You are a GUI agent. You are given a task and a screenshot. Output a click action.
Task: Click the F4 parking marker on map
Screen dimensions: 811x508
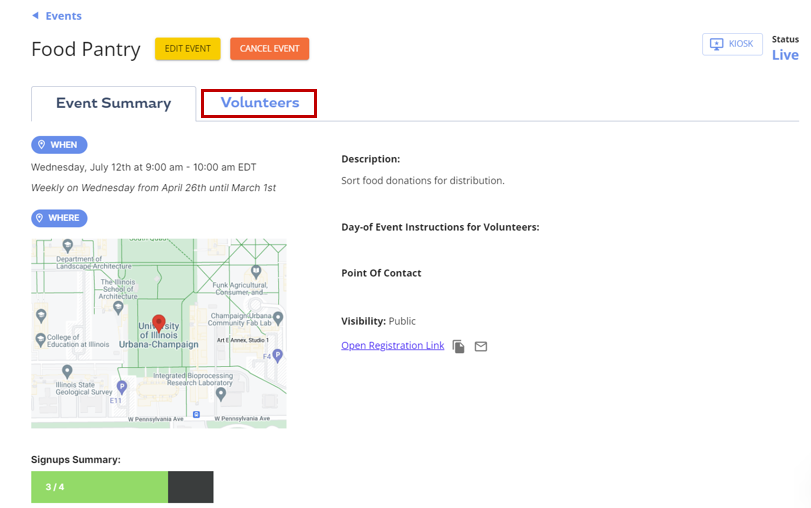(x=279, y=355)
